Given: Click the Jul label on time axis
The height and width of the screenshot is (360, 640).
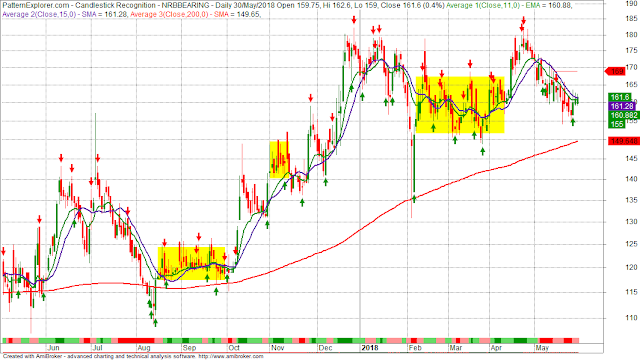Looking at the screenshot, I should (x=97, y=348).
